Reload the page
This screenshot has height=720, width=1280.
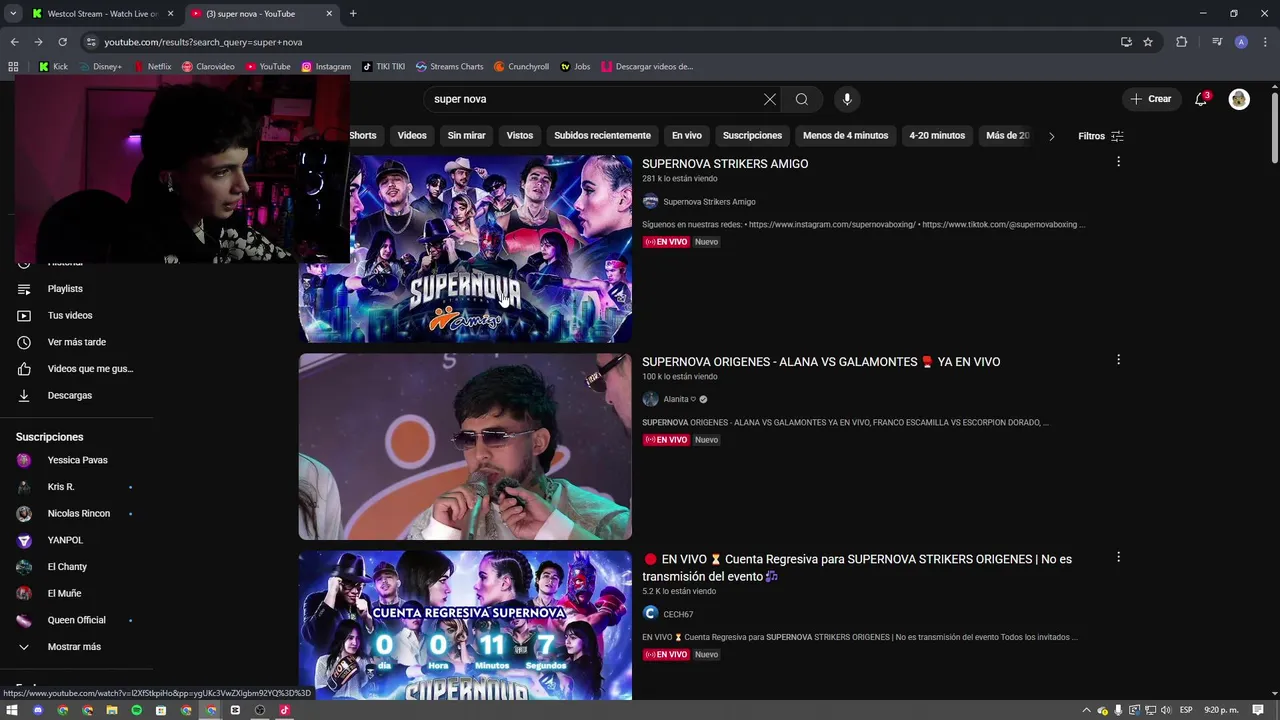(x=62, y=42)
